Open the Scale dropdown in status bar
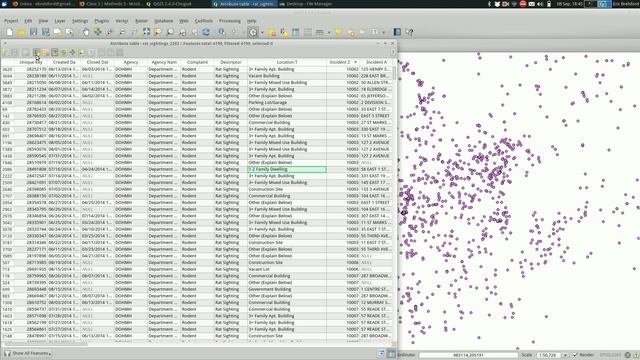 [x=565, y=355]
